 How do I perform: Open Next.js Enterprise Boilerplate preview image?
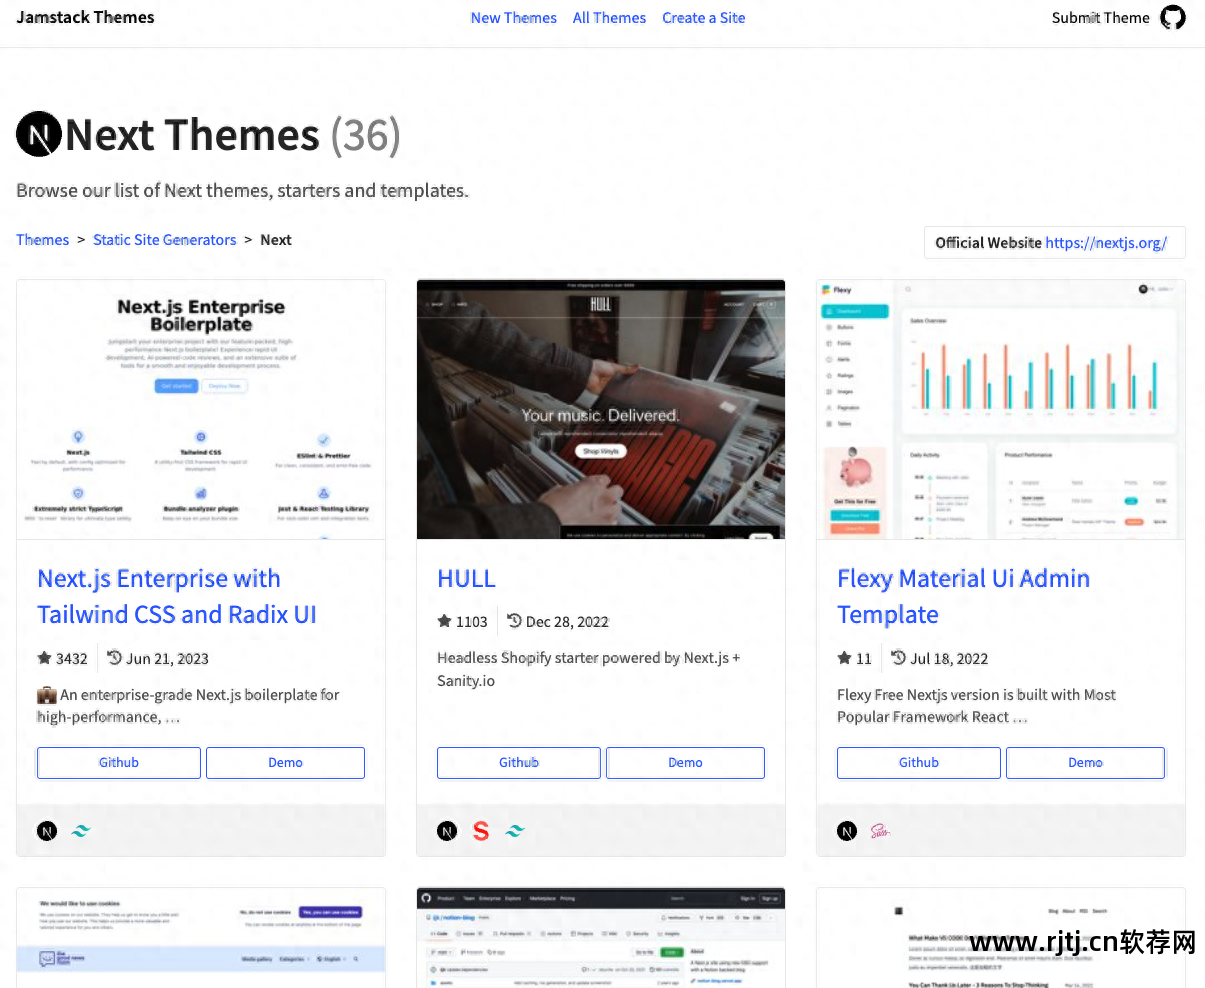201,410
